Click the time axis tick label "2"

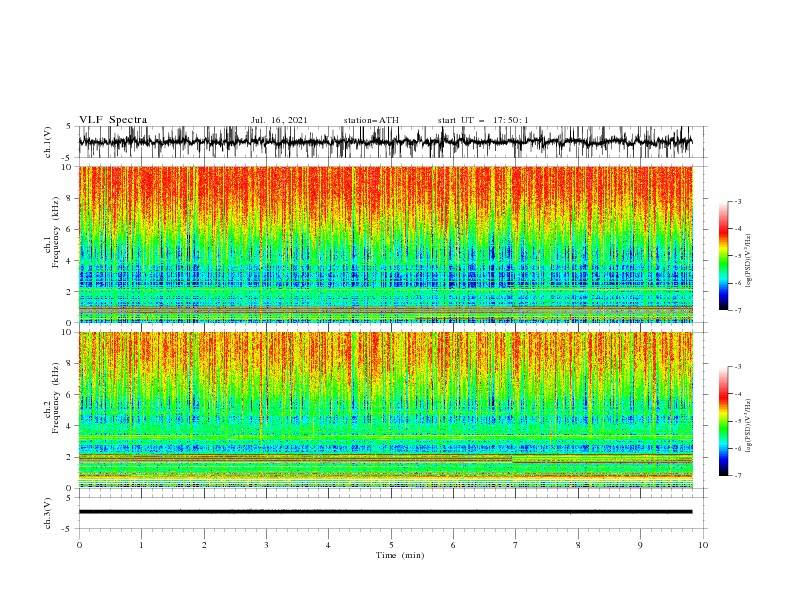tap(204, 545)
